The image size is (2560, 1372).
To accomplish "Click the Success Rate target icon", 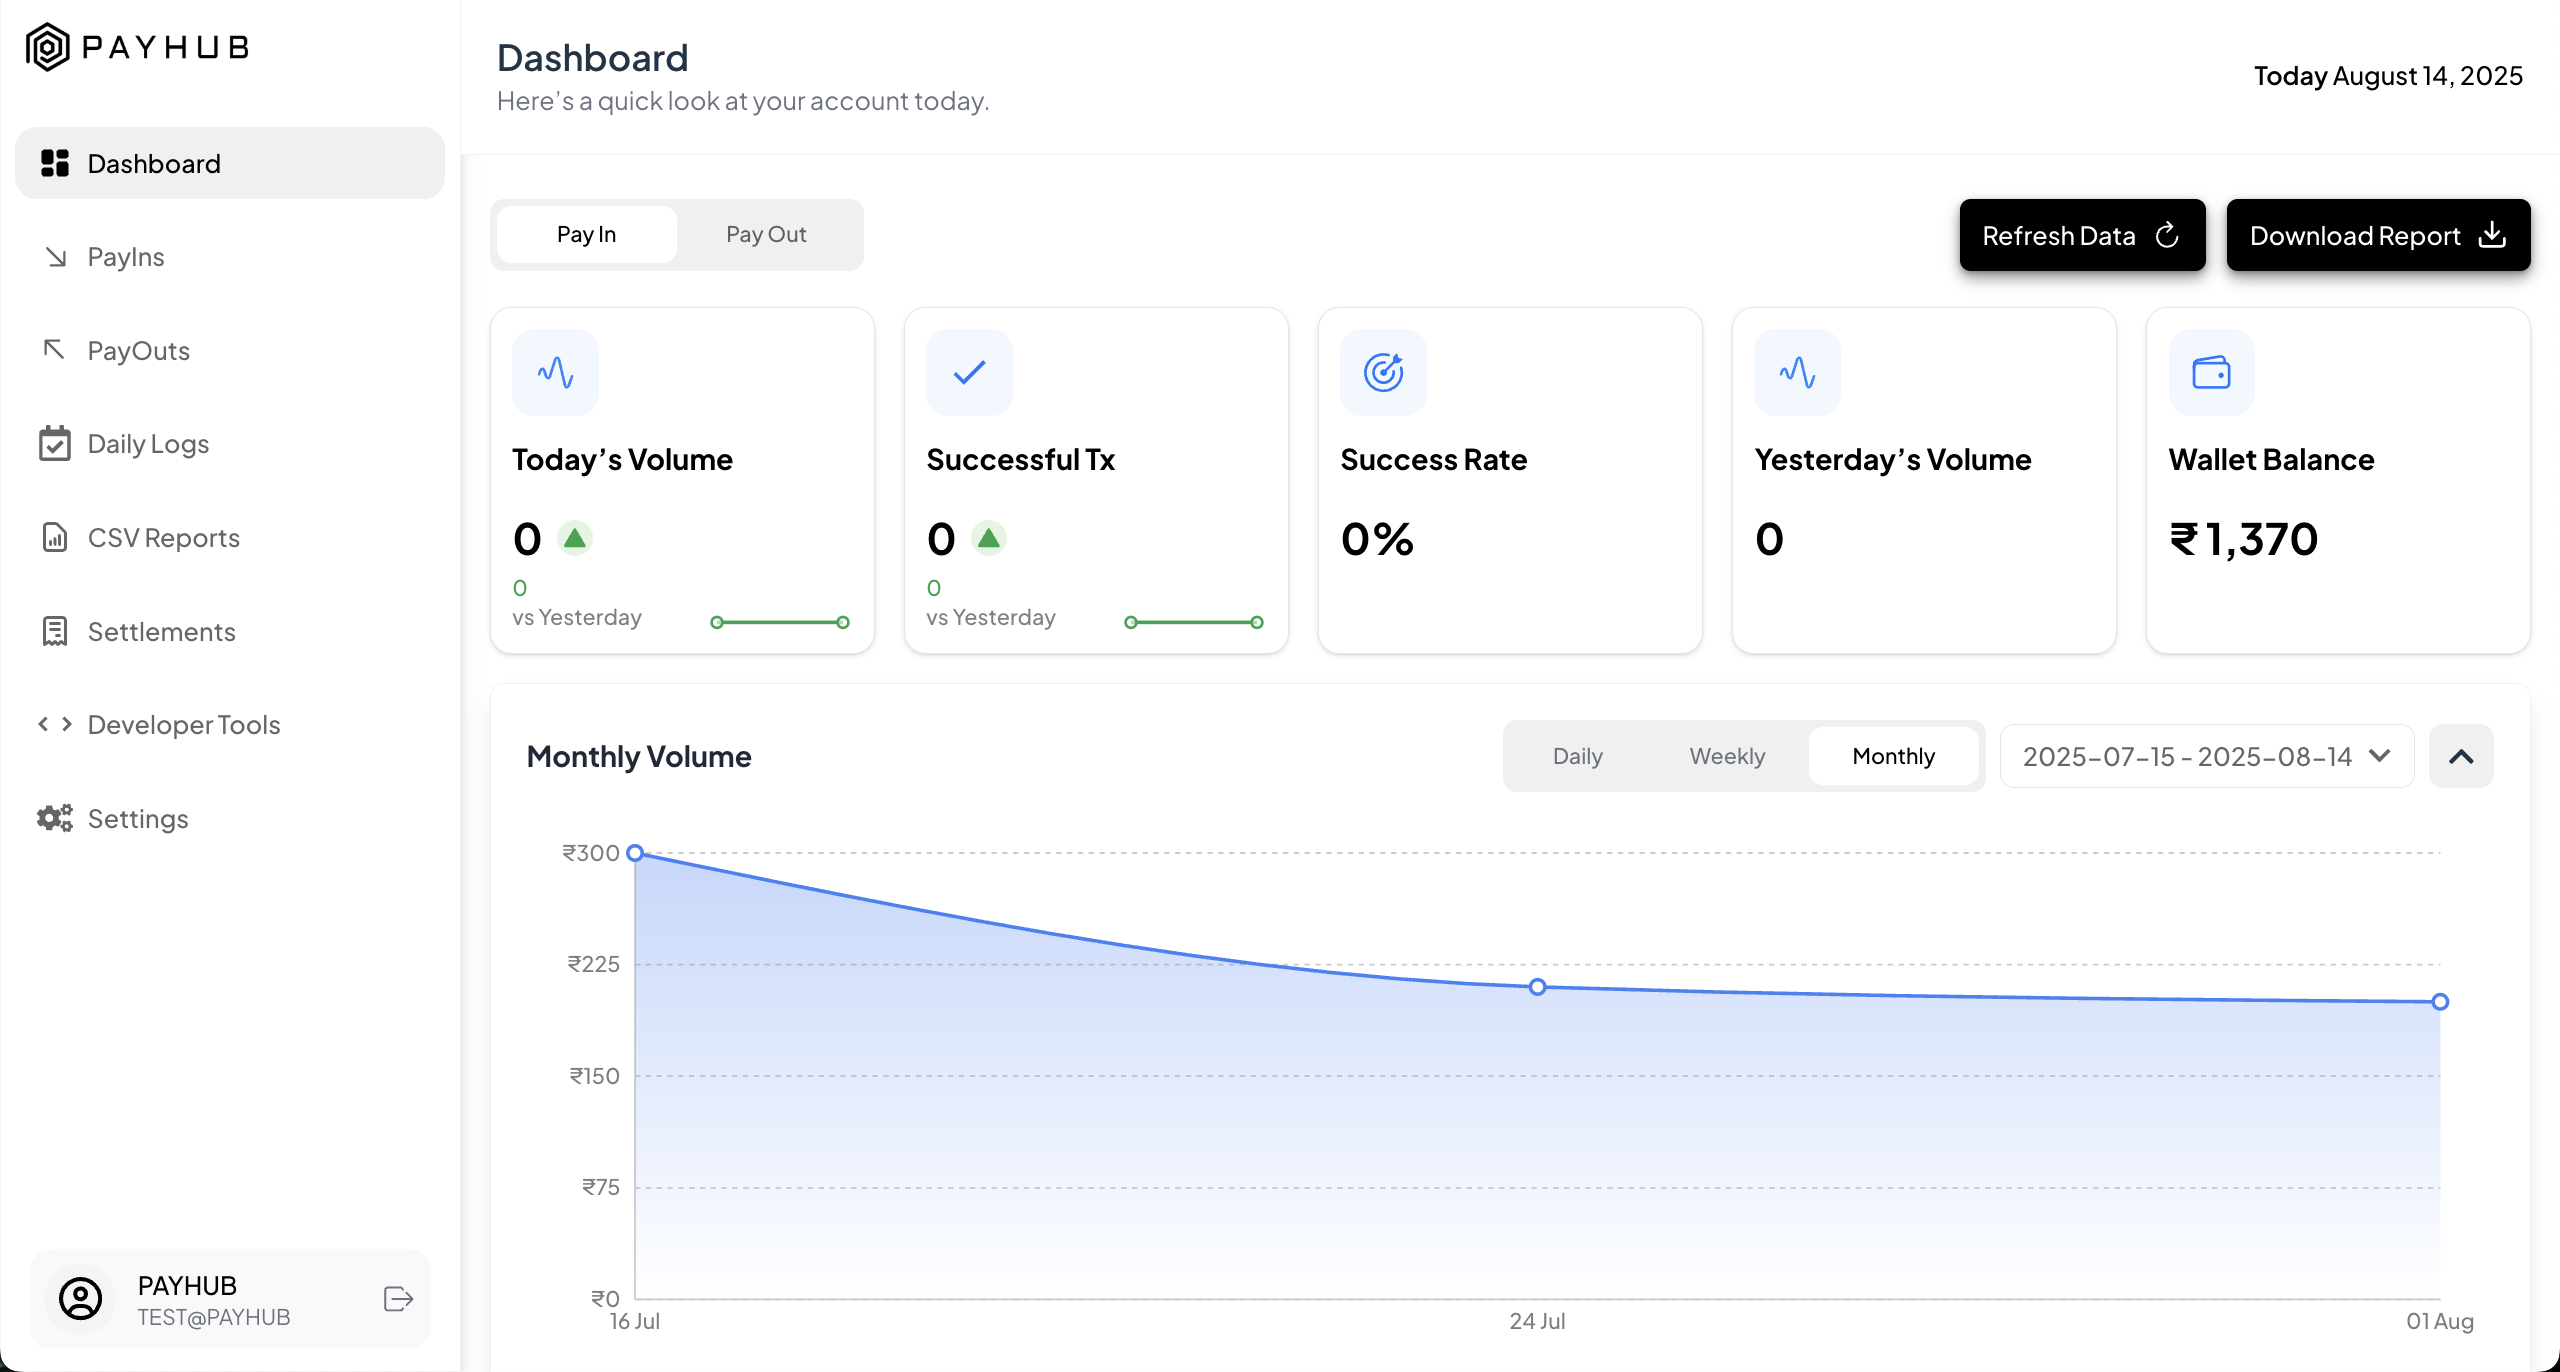I will click(x=1383, y=372).
